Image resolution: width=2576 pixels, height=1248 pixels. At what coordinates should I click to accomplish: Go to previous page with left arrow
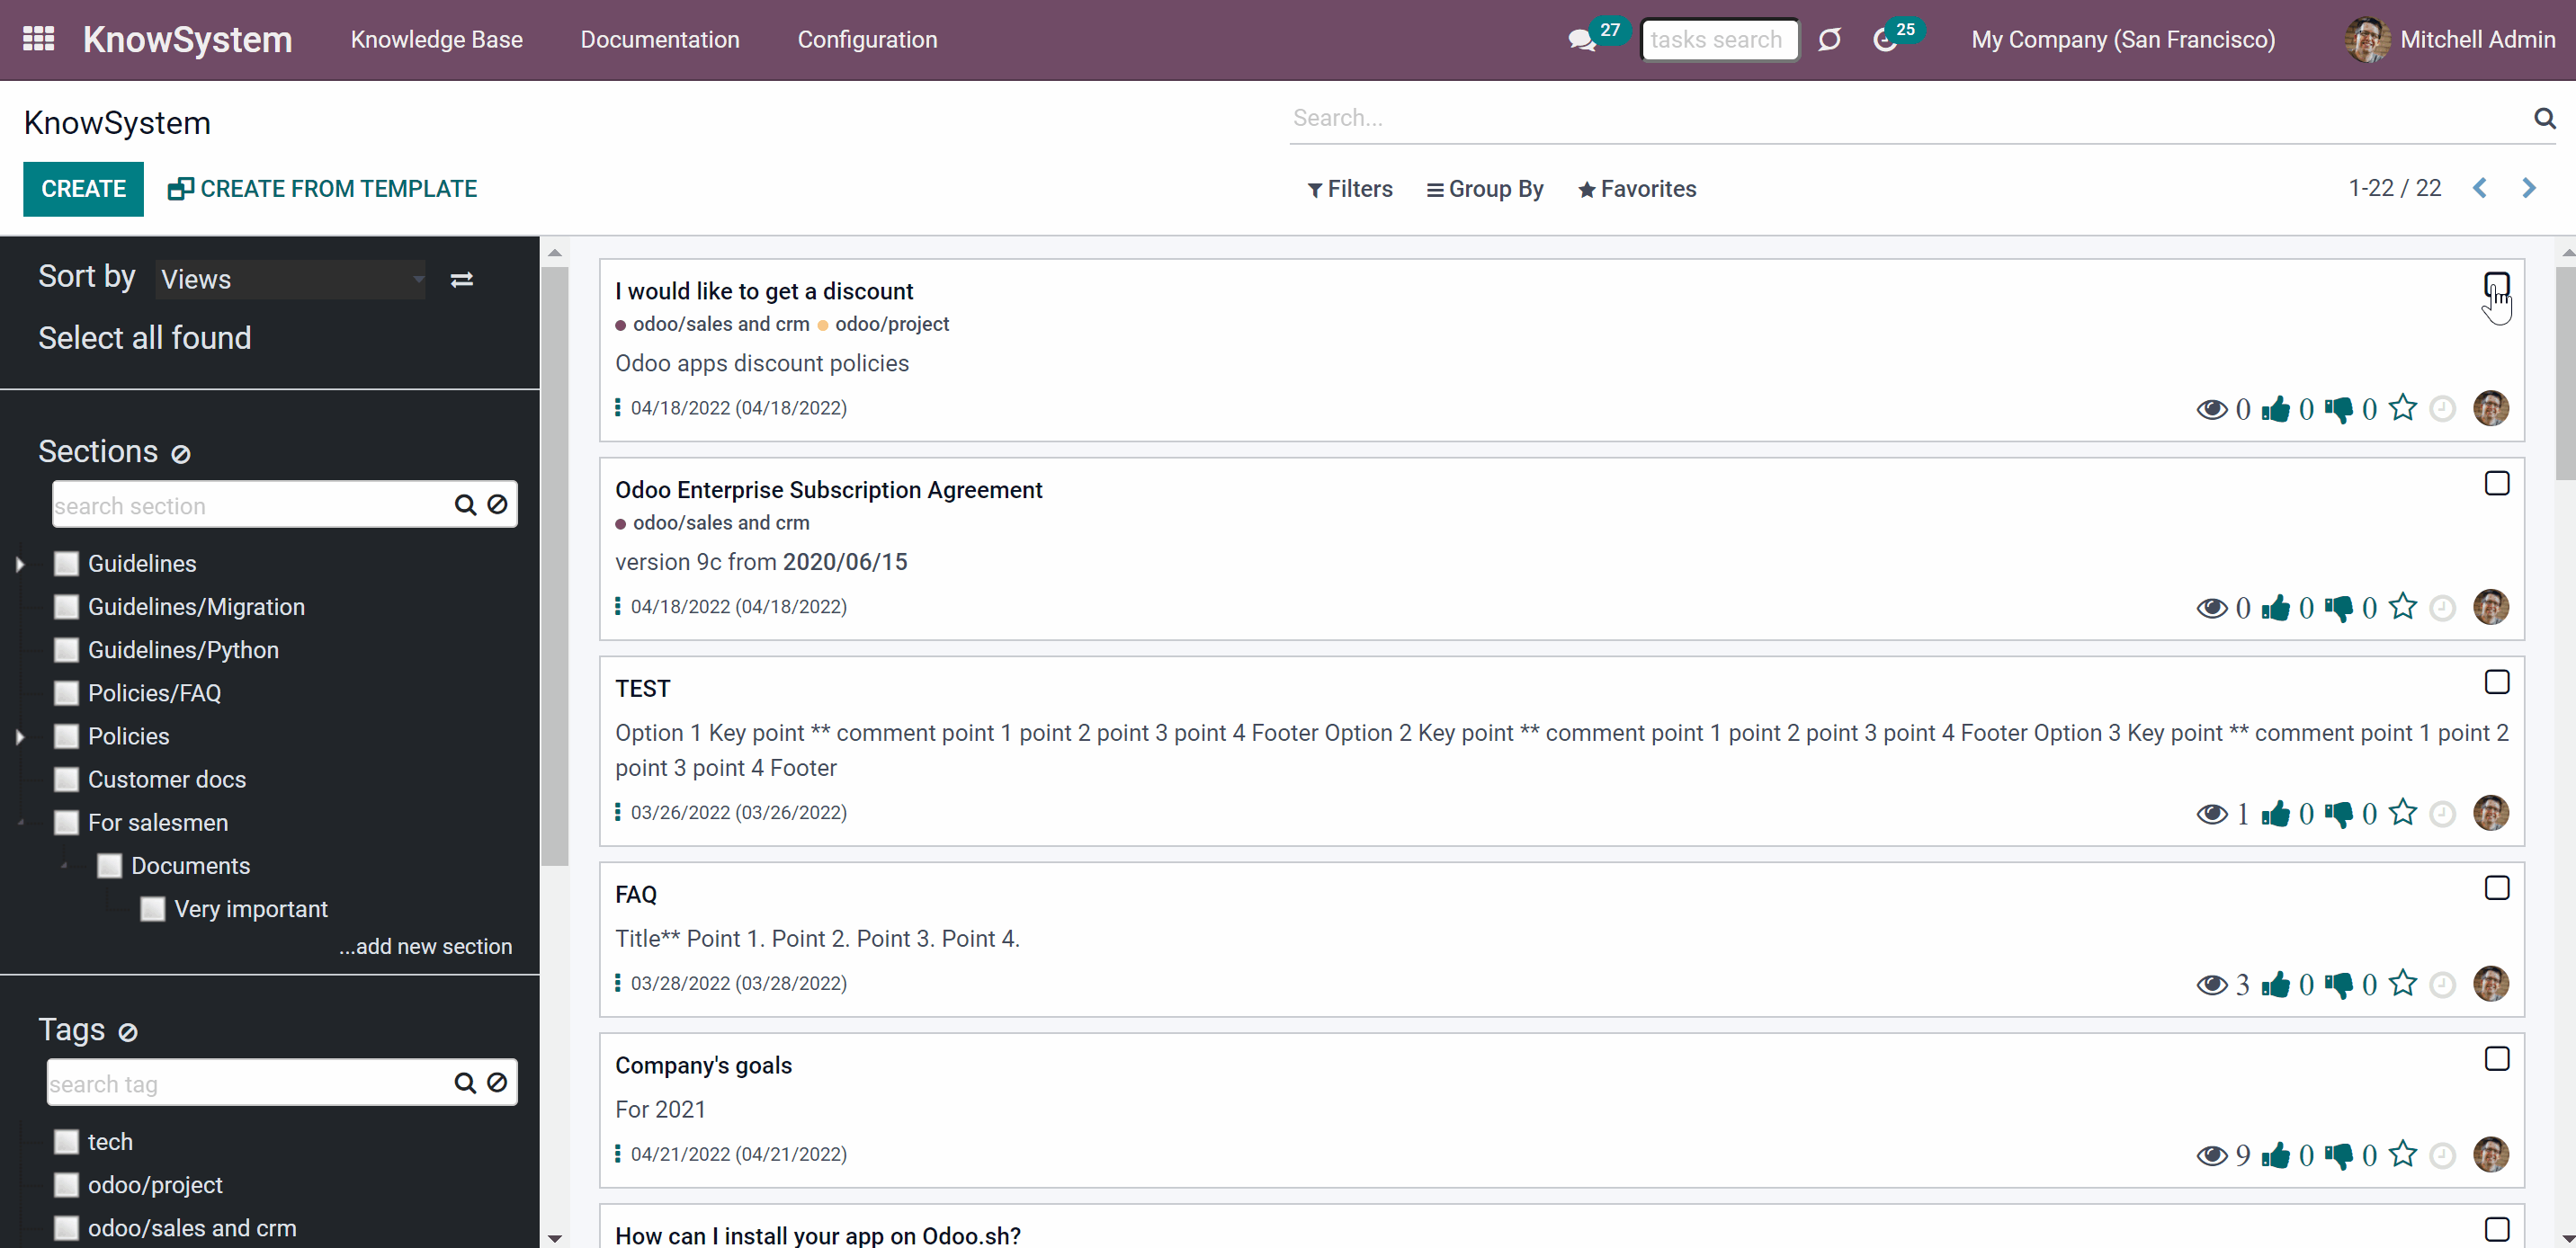pos(2480,188)
